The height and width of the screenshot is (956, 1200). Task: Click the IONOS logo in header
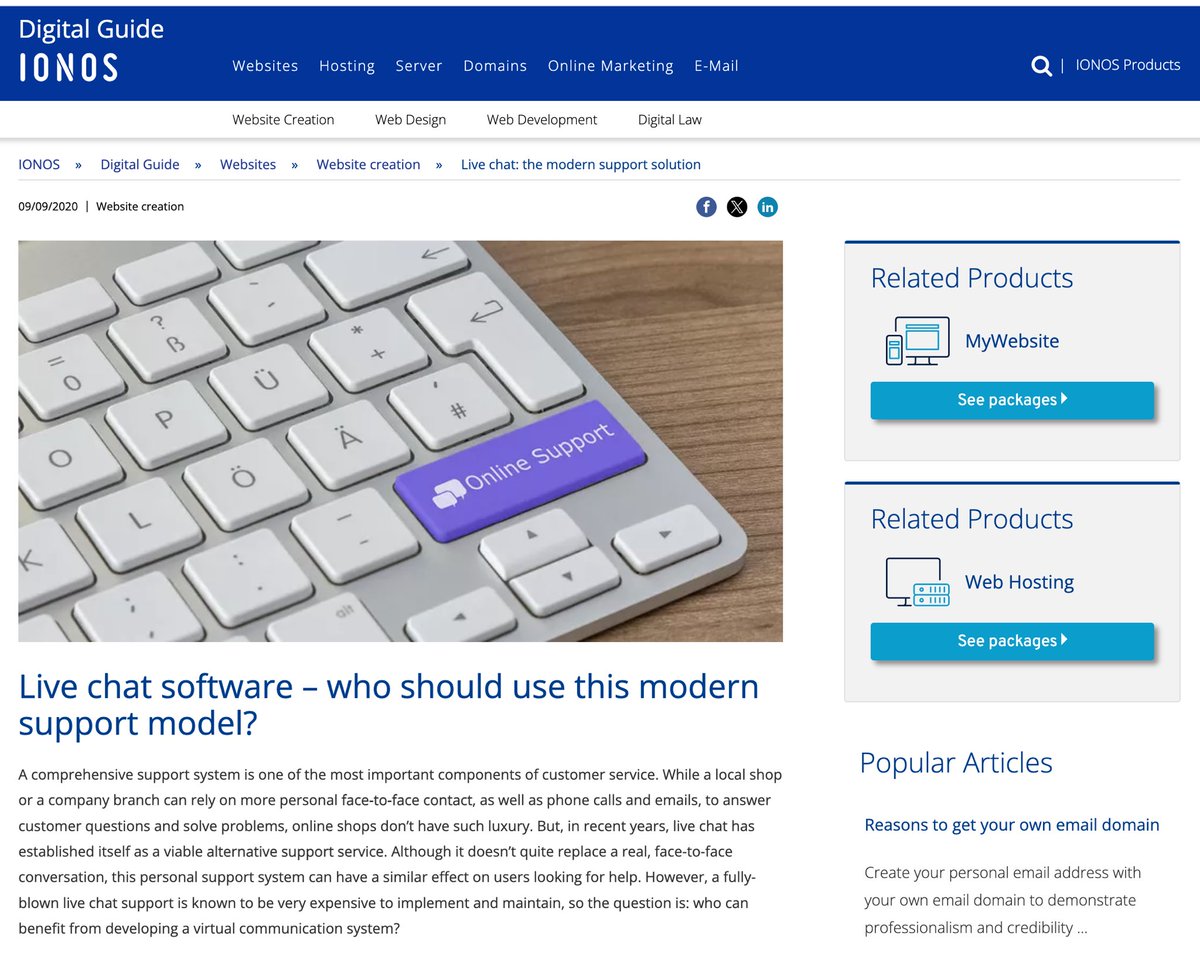pyautogui.click(x=68, y=67)
